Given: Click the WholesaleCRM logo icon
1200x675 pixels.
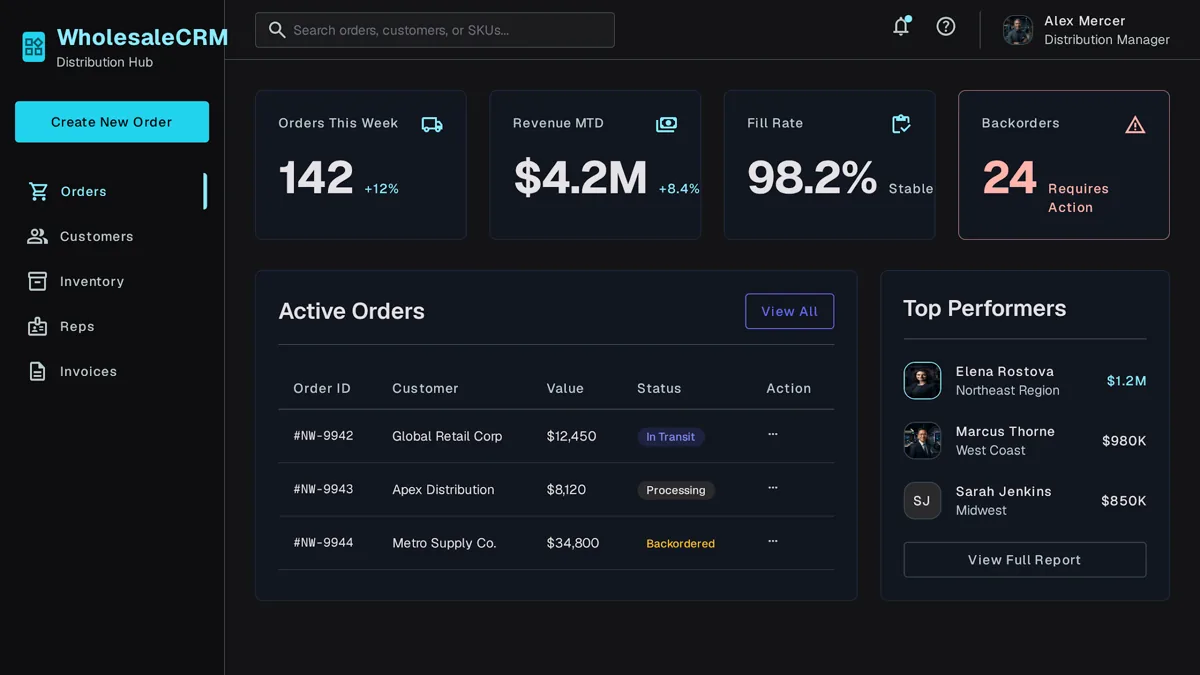Looking at the screenshot, I should click(x=34, y=46).
